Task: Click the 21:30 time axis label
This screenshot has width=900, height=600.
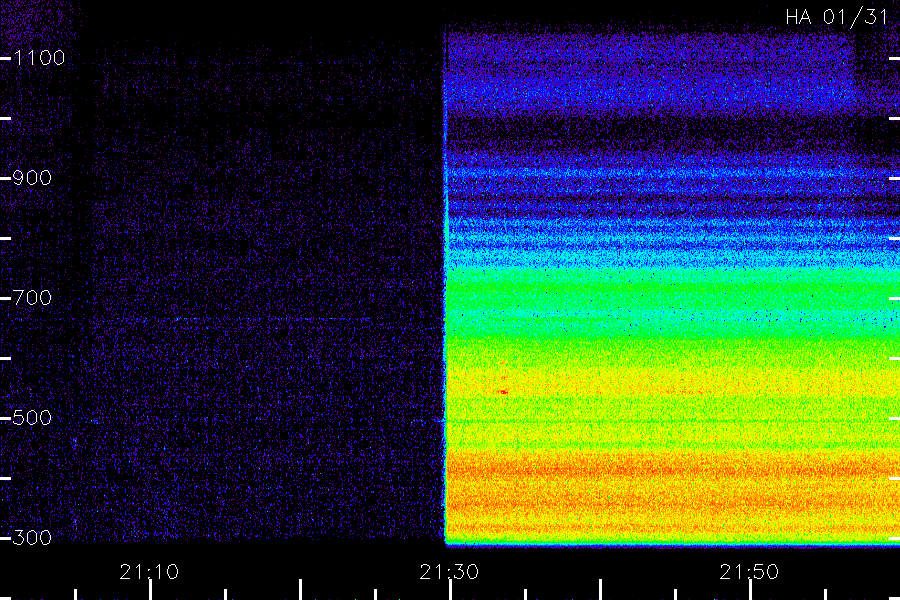Action: 449,572
